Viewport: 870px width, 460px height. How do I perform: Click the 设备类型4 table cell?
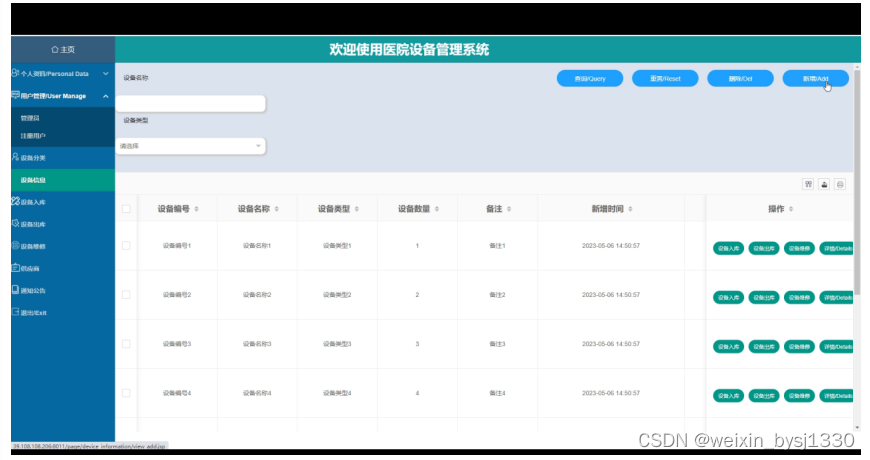pyautogui.click(x=337, y=393)
